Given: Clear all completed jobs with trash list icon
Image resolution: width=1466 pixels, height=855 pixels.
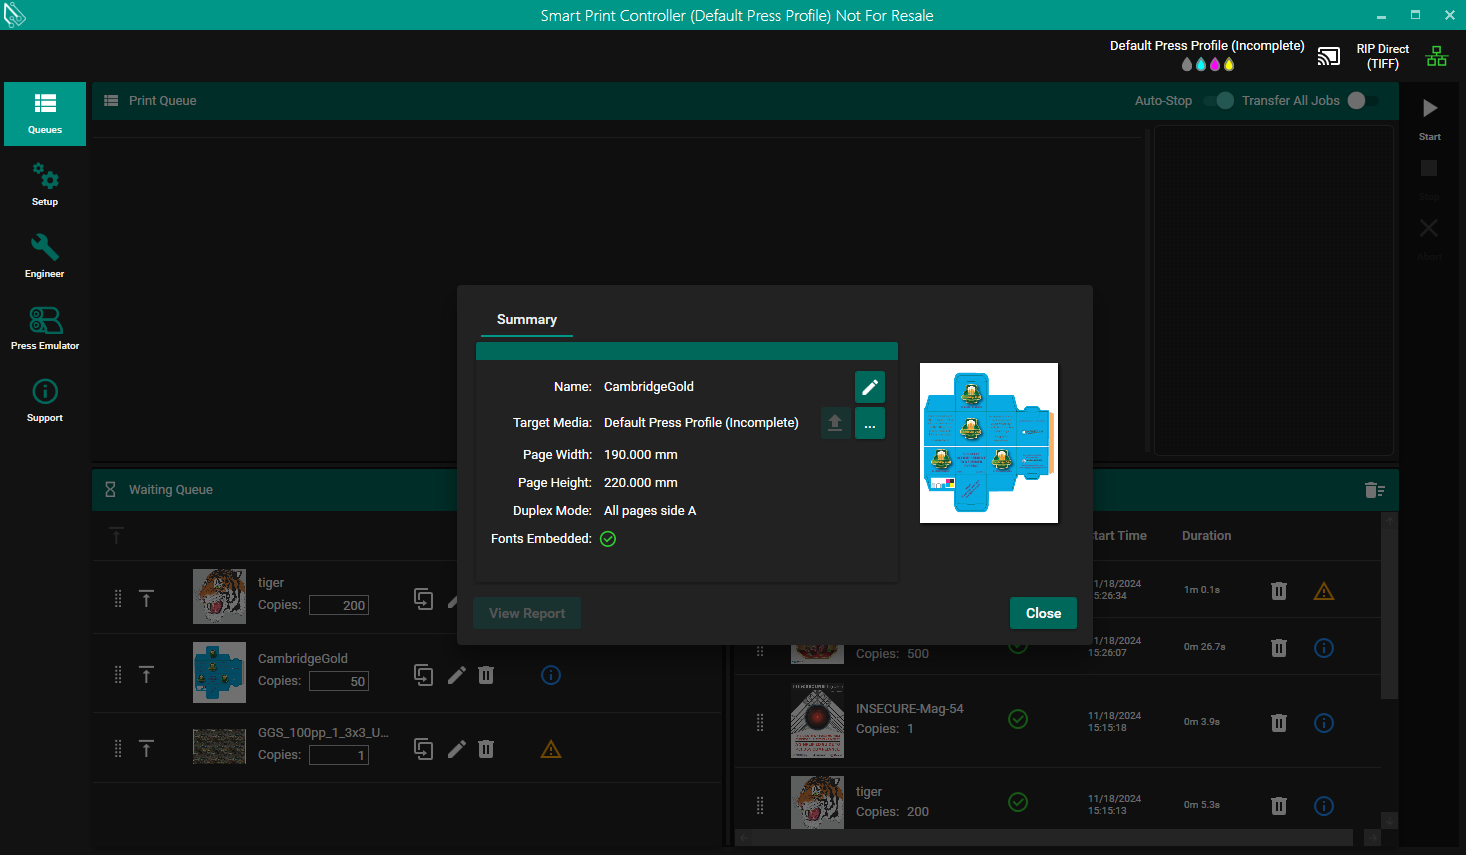Looking at the screenshot, I should [1374, 490].
